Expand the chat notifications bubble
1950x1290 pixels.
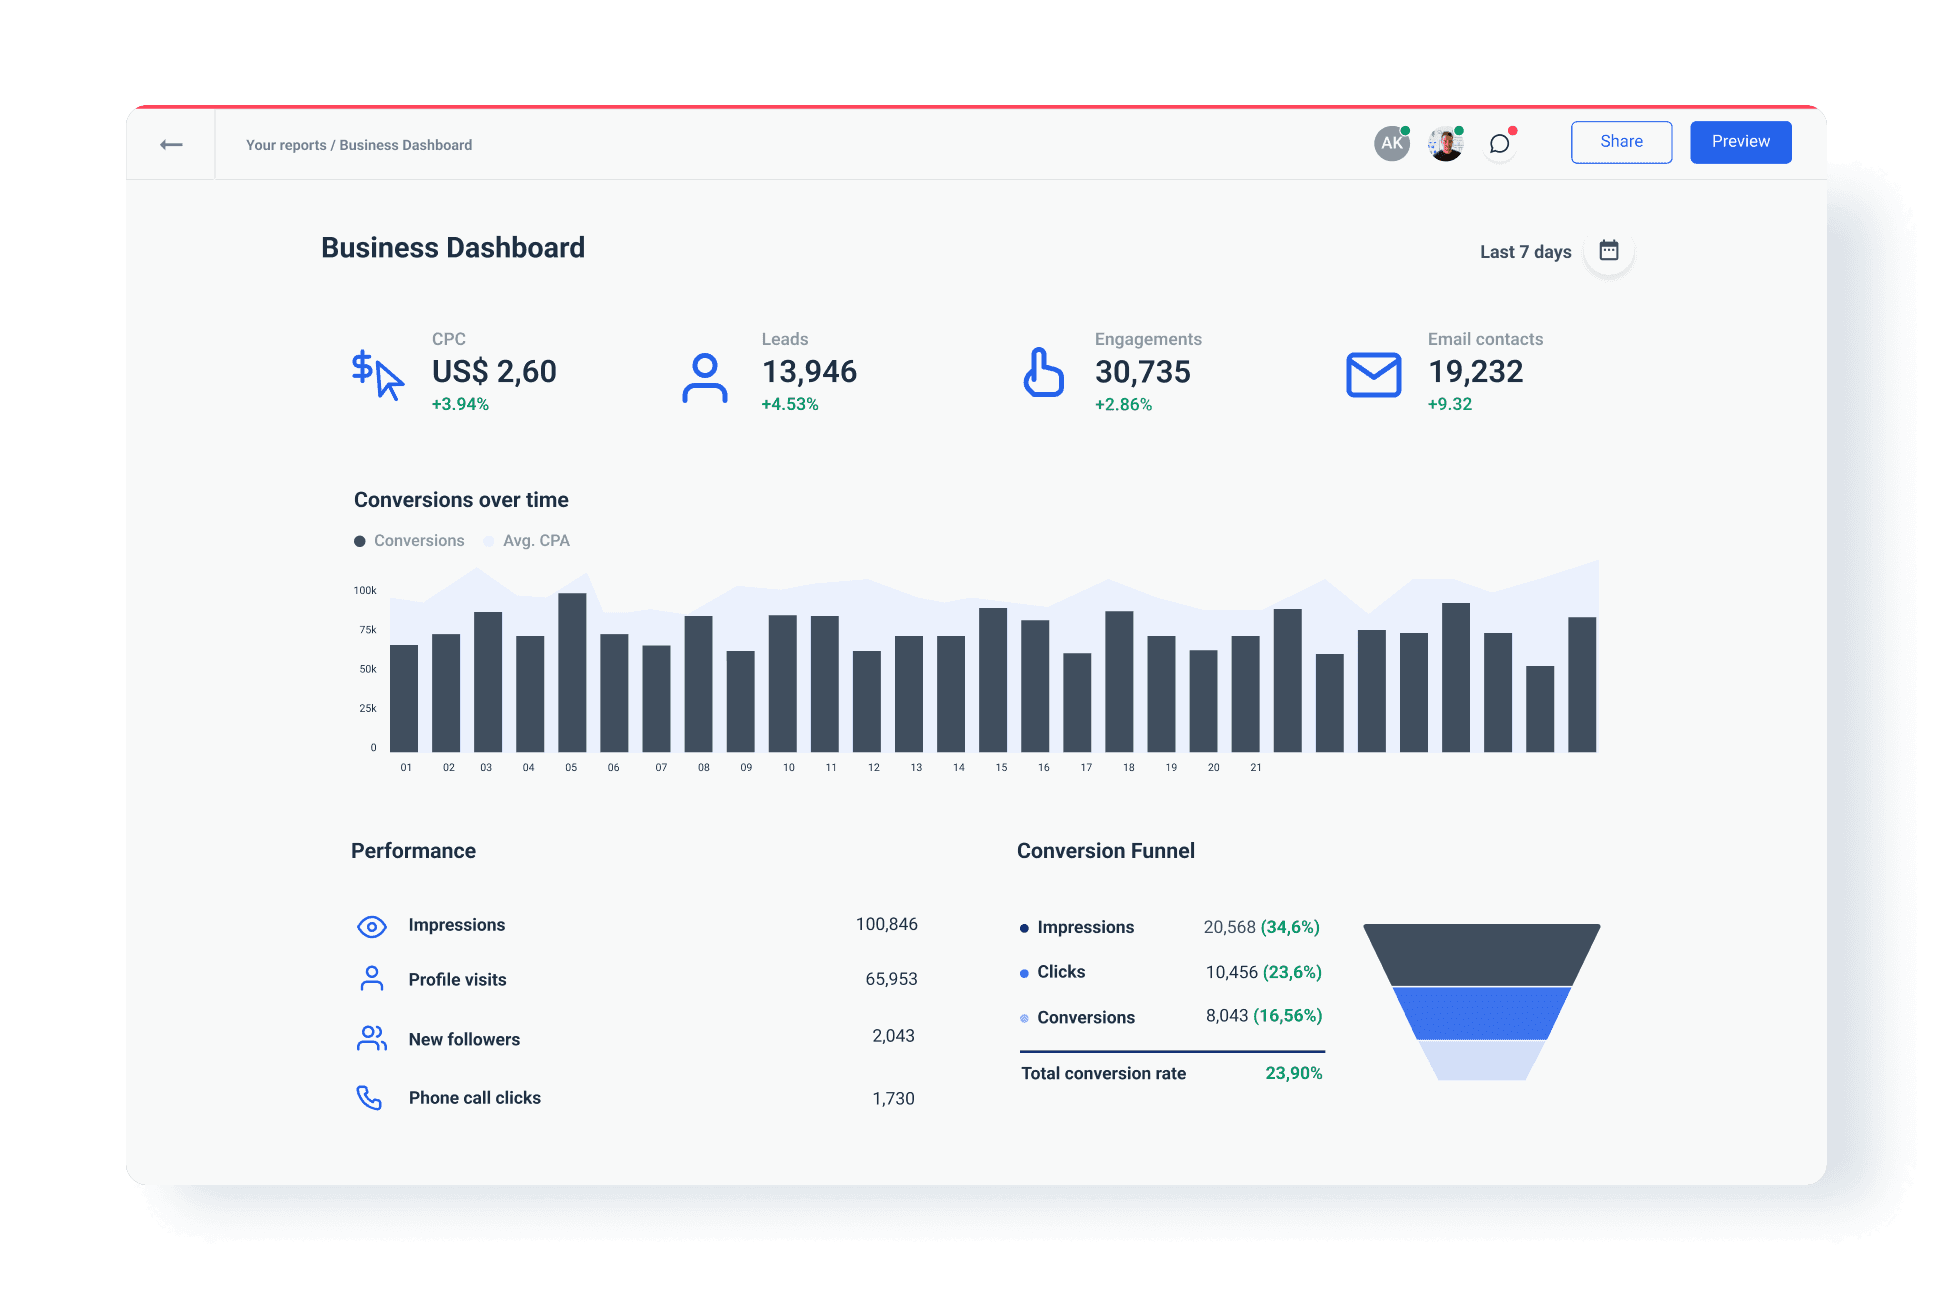(1499, 143)
